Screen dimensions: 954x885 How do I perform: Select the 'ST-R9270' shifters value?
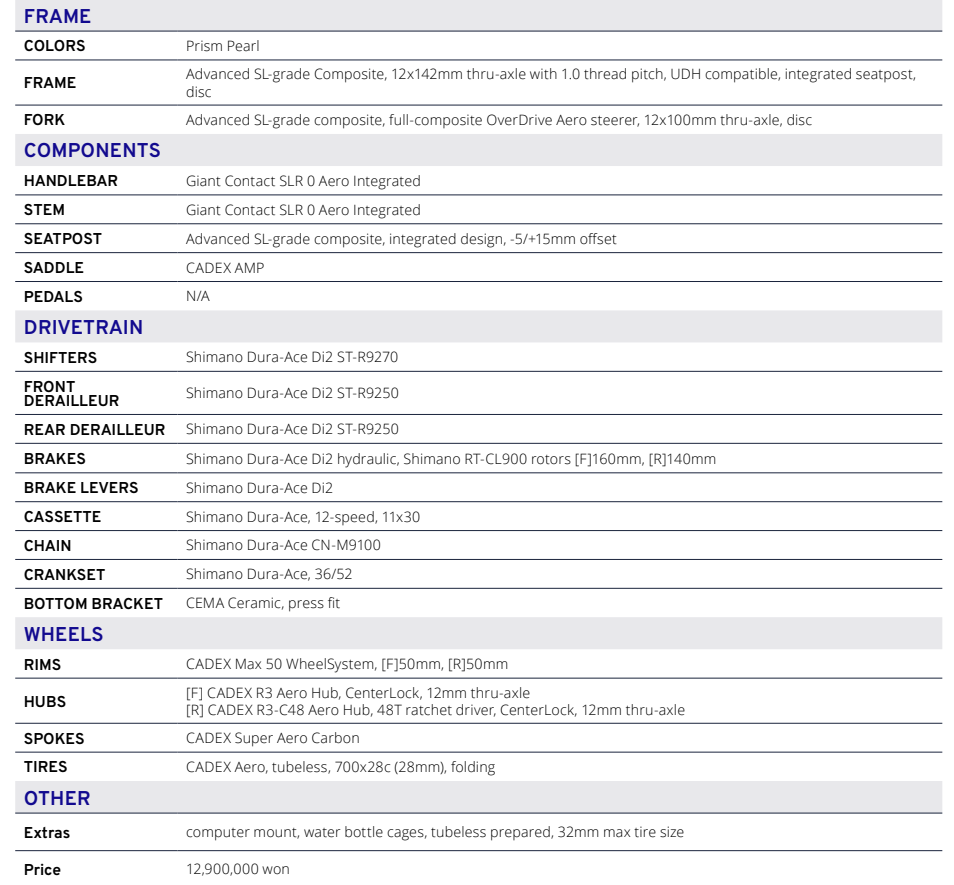[292, 357]
